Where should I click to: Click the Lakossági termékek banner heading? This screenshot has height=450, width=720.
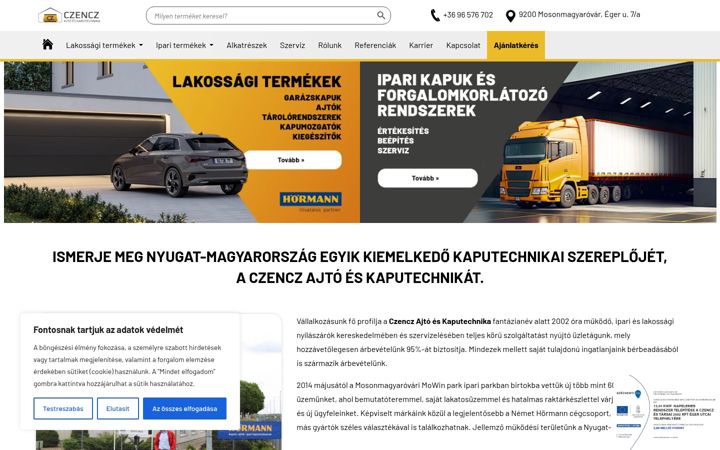point(257,81)
